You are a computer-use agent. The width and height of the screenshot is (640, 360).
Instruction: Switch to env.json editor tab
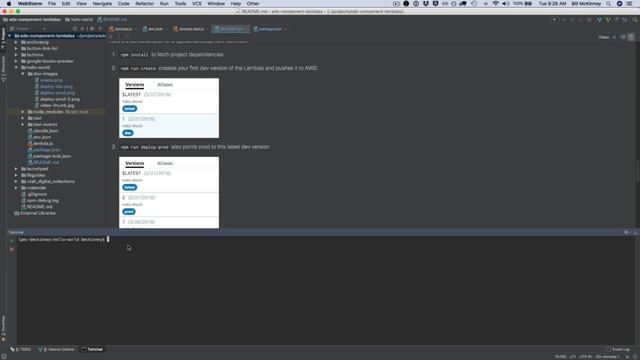pos(155,29)
